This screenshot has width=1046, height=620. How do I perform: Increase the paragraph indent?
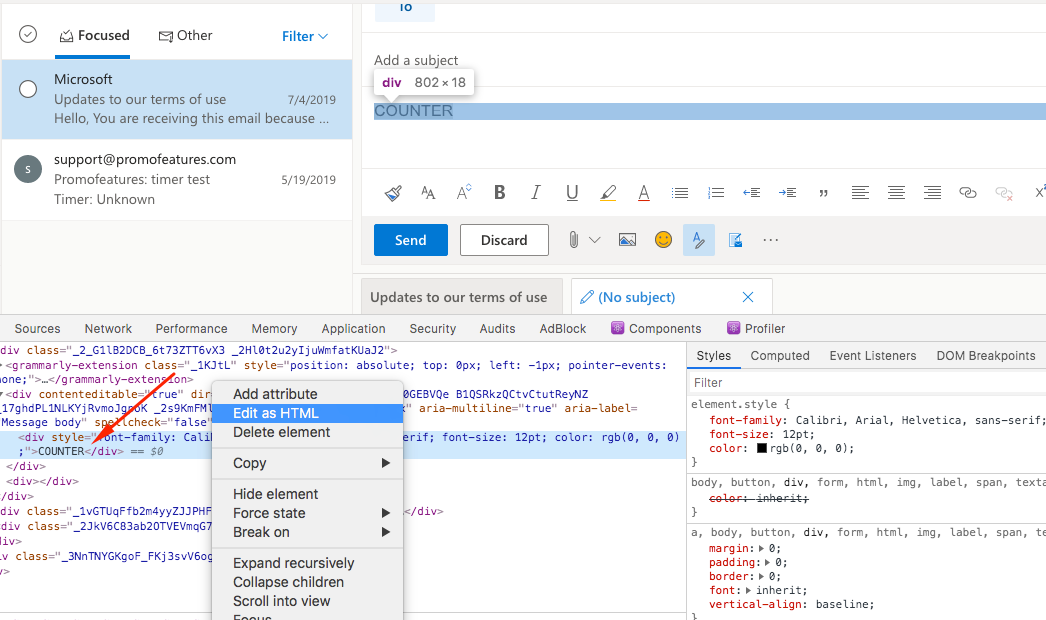pos(787,193)
